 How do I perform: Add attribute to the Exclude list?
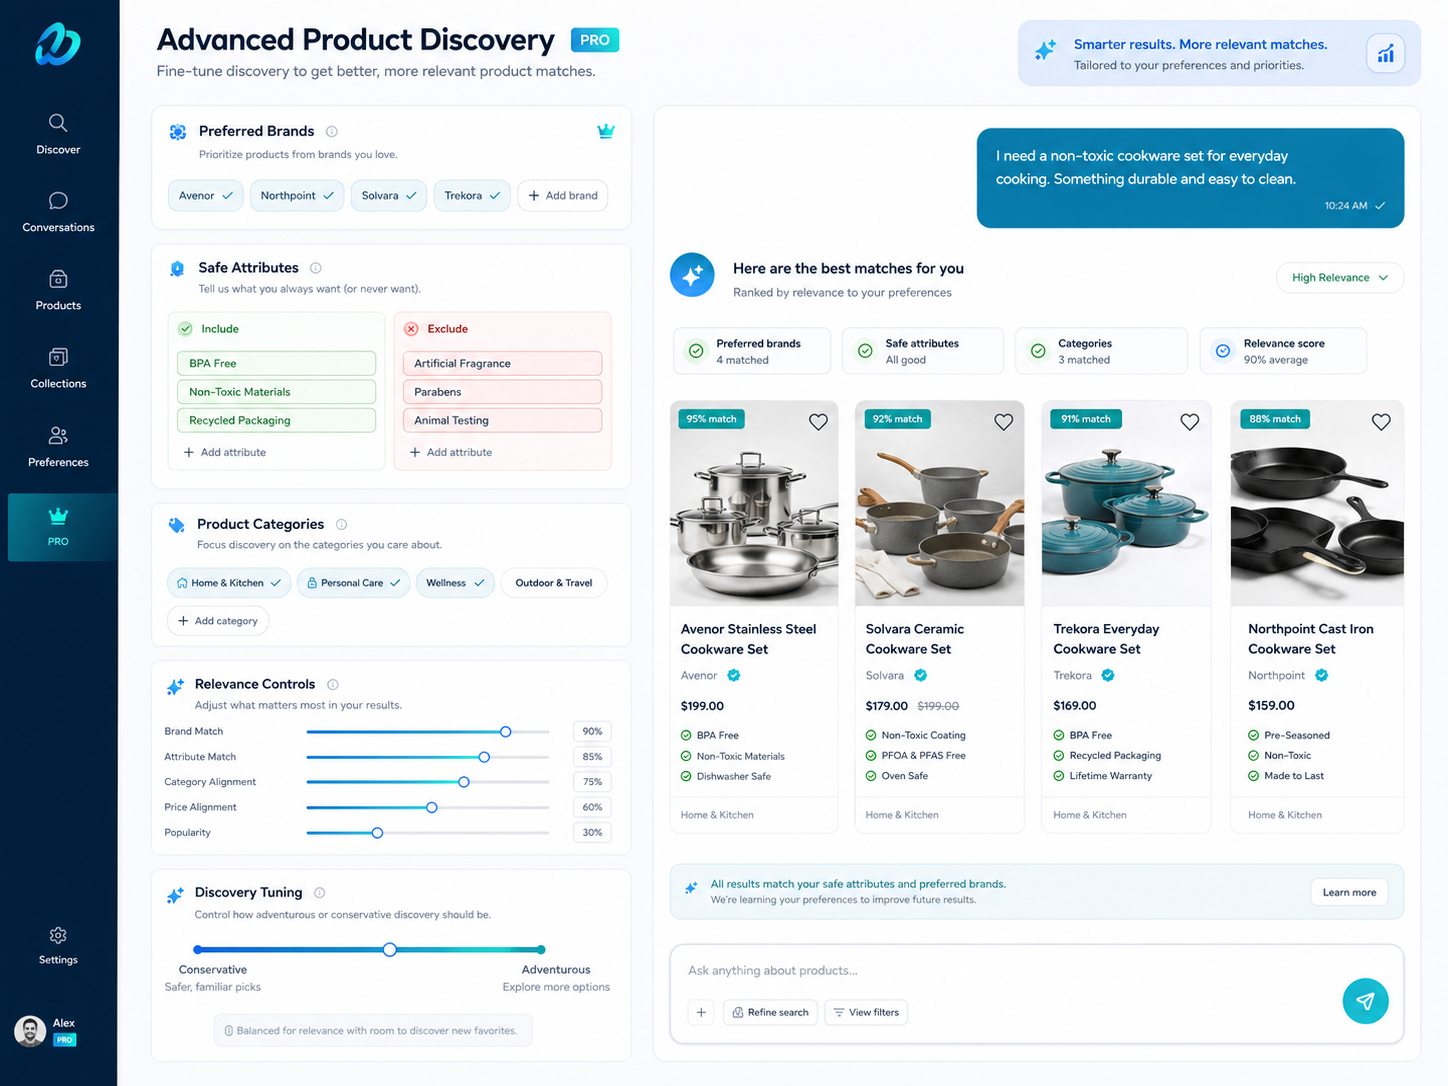point(451,452)
